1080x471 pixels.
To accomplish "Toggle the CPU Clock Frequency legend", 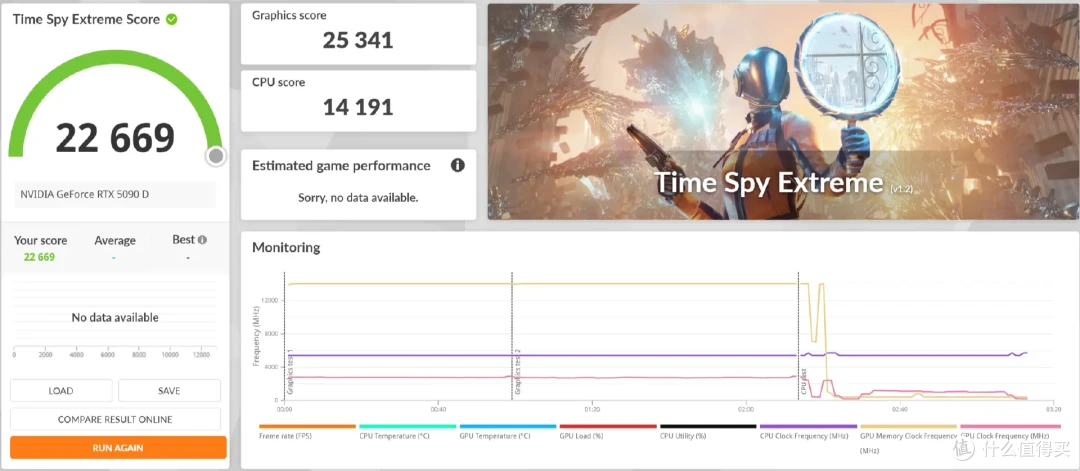I will (809, 432).
